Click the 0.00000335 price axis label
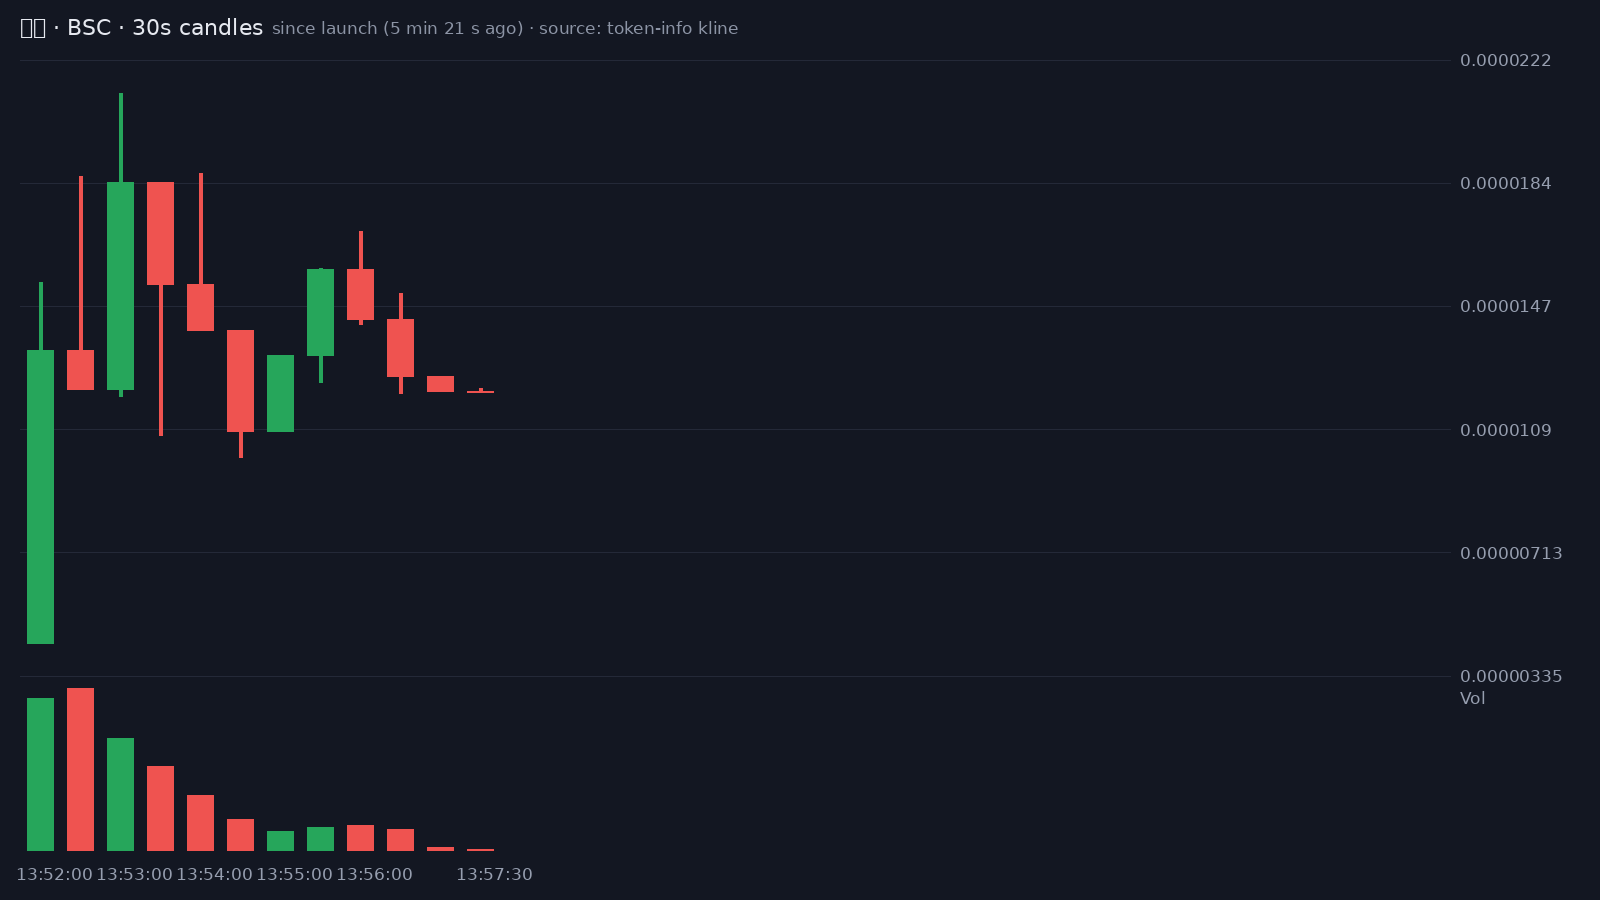 (1511, 677)
